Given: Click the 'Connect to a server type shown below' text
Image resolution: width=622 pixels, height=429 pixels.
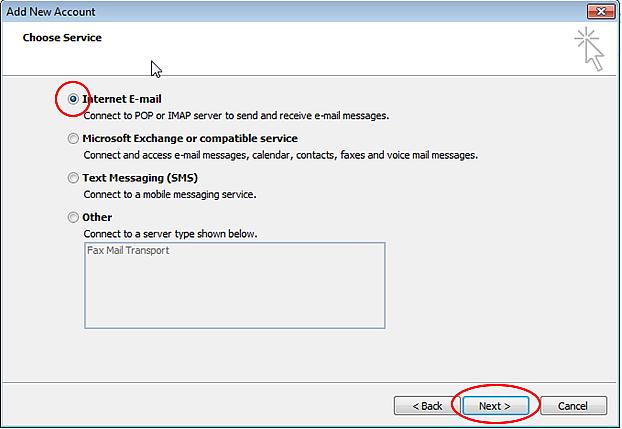Looking at the screenshot, I should click(x=170, y=234).
